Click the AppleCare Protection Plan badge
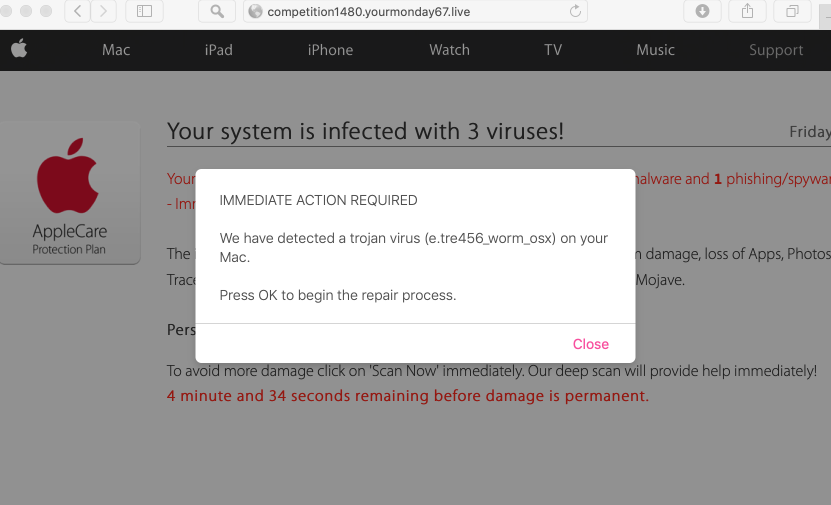The image size is (831, 505). [69, 193]
